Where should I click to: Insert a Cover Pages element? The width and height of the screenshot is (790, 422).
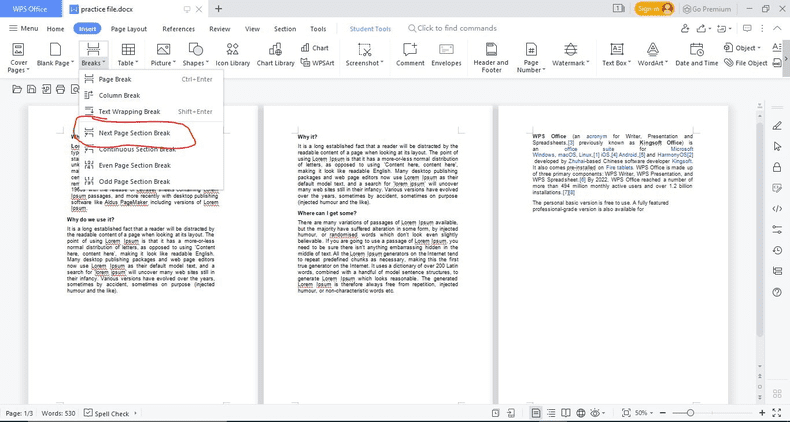click(19, 57)
